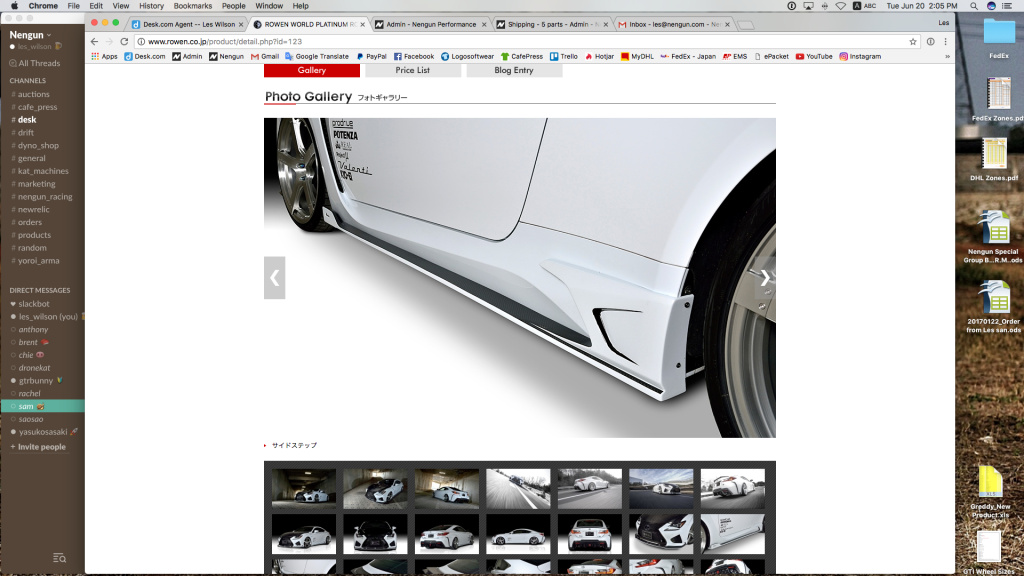Open the Chrome three-dot options menu
Screen dimensions: 1024x576
tap(945, 42)
